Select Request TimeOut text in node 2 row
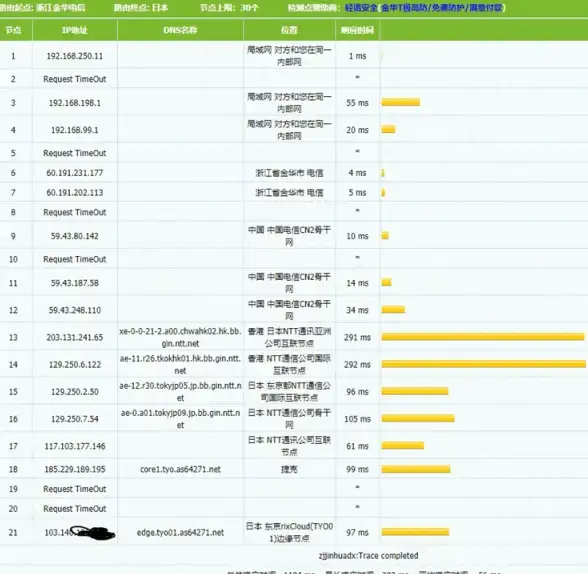 tap(75, 79)
